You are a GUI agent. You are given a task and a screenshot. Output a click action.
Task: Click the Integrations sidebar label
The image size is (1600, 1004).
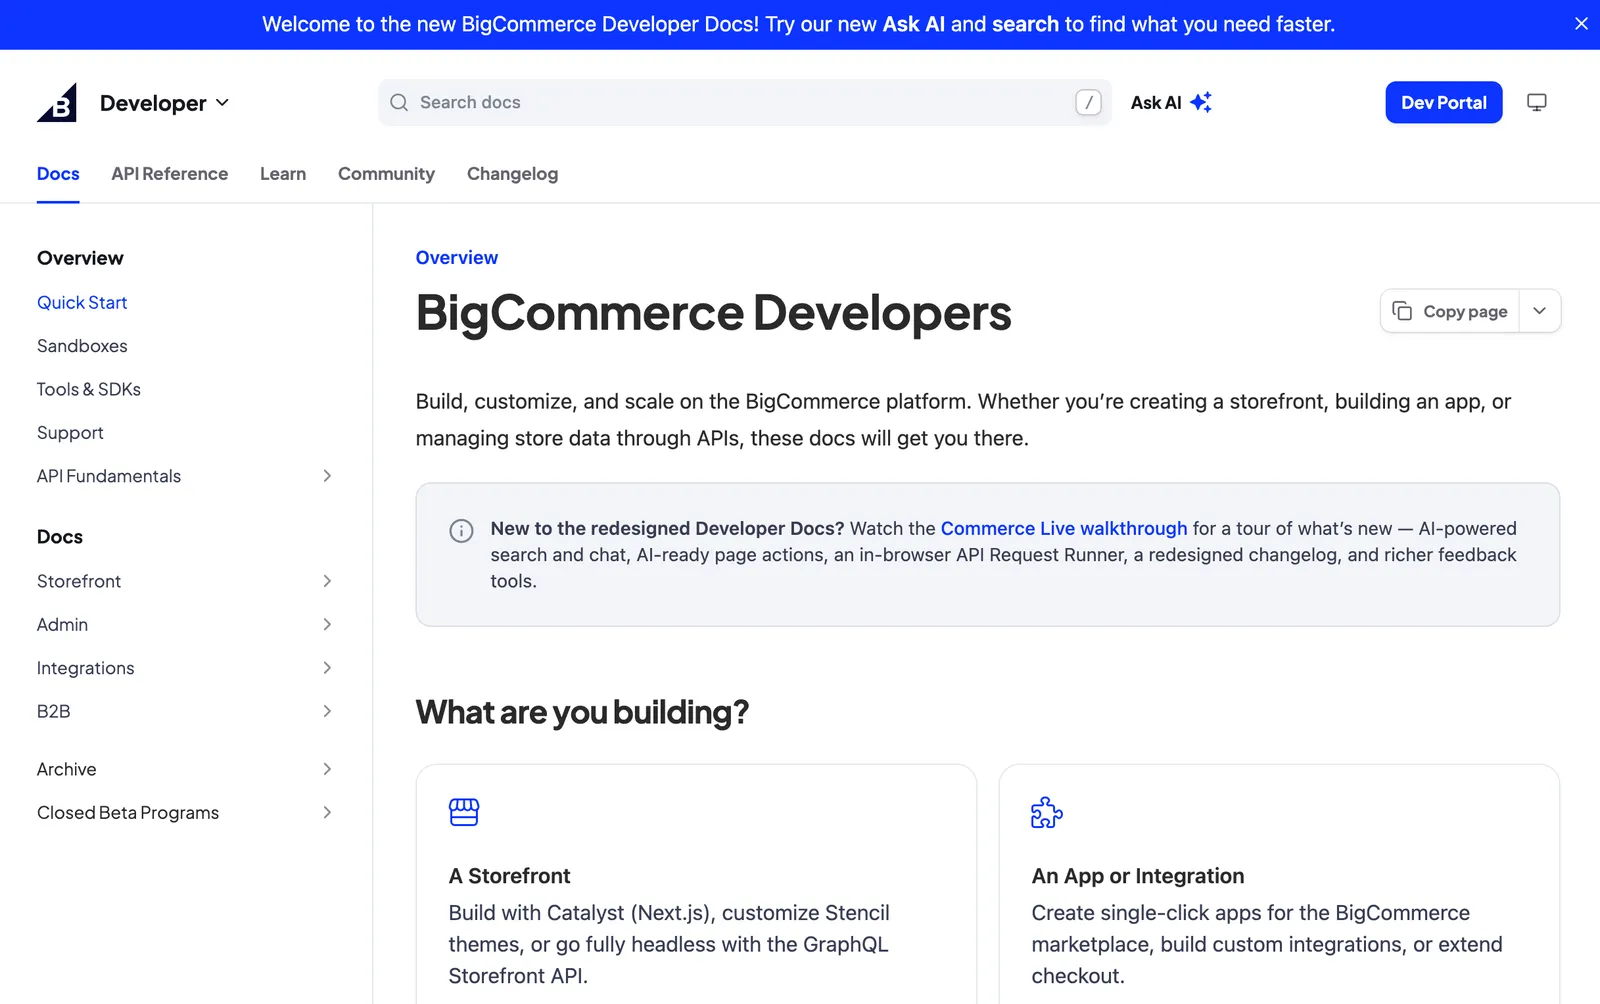[x=85, y=668]
